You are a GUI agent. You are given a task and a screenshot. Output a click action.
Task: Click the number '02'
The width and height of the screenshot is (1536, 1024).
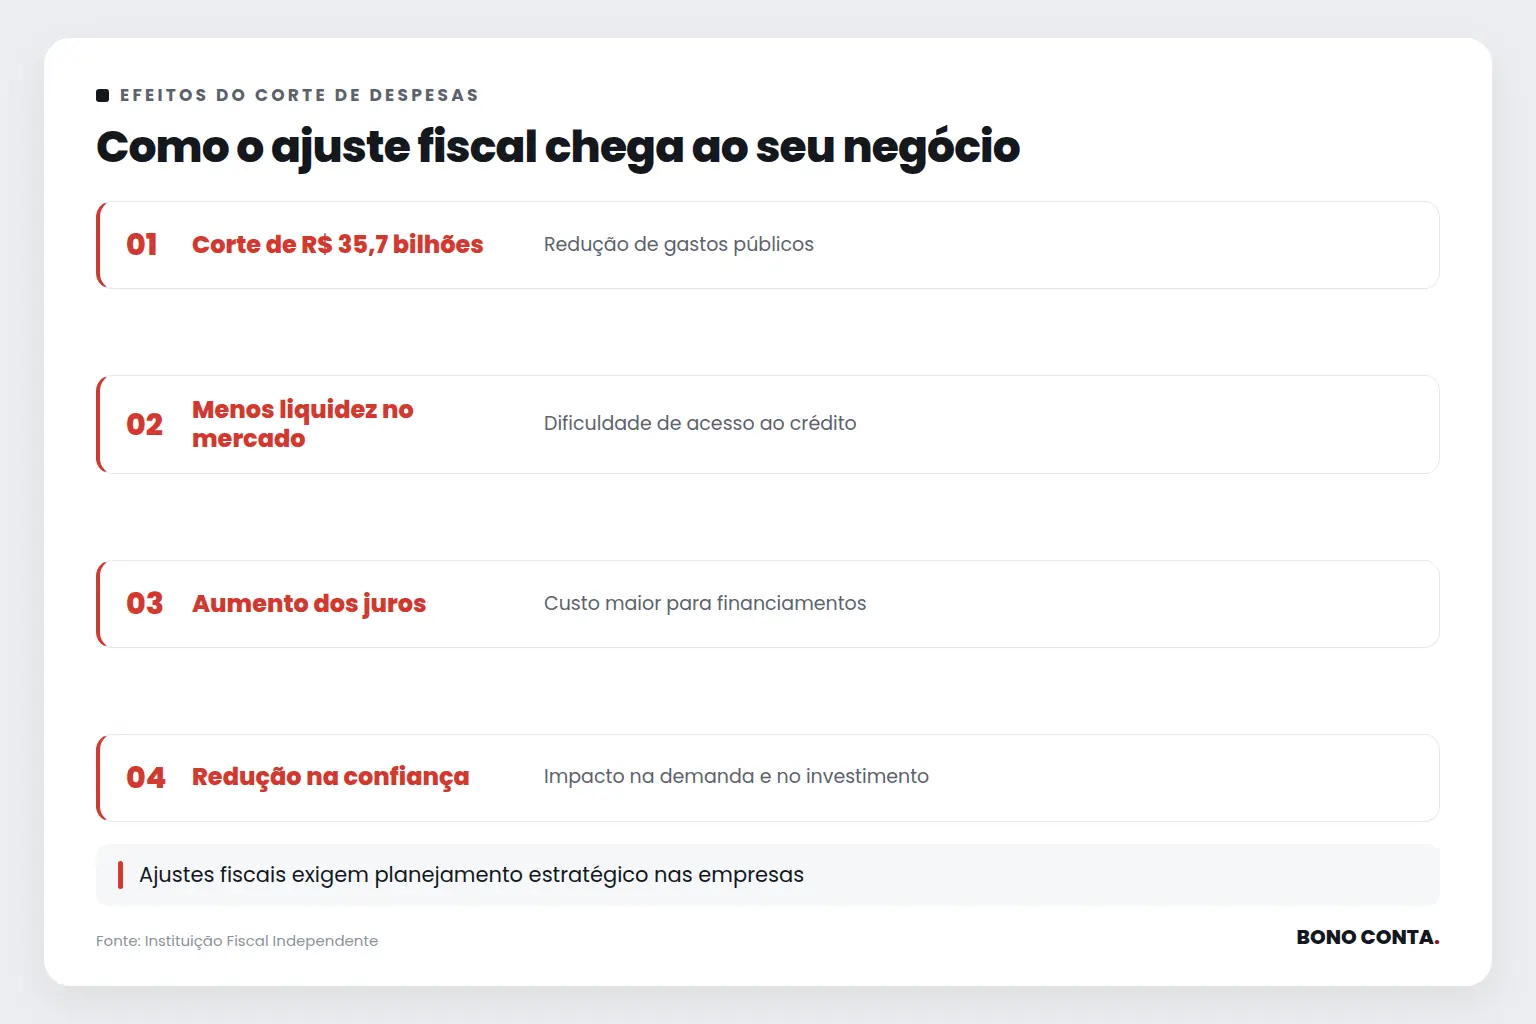pyautogui.click(x=144, y=425)
